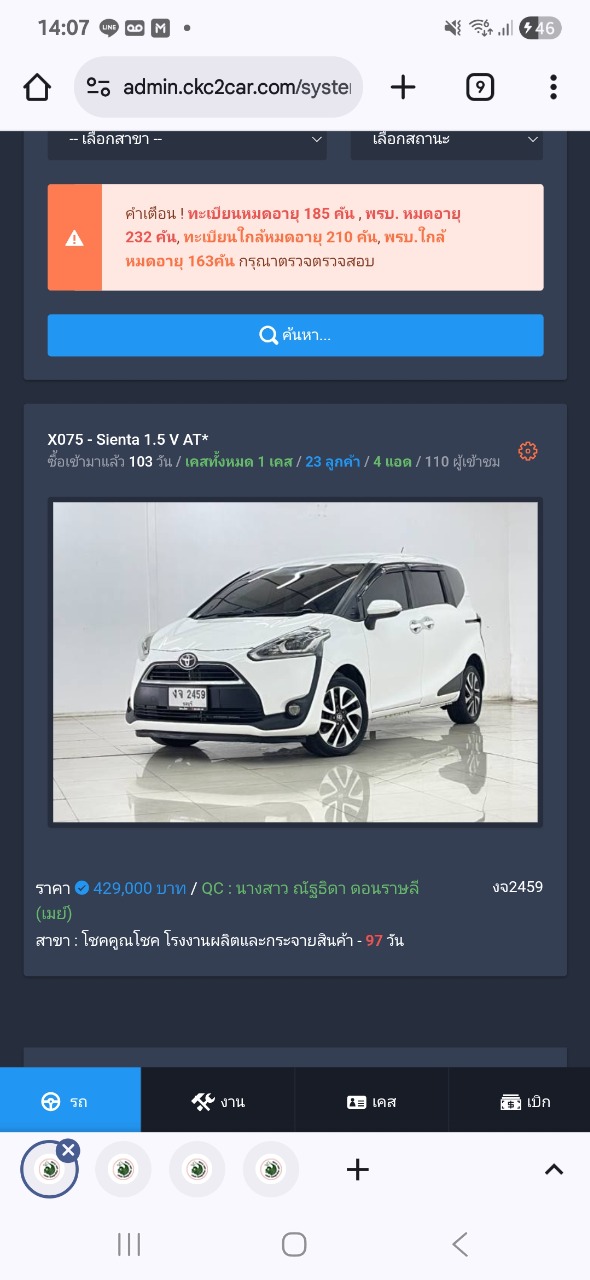Open the white Sienta car photo

click(295, 662)
